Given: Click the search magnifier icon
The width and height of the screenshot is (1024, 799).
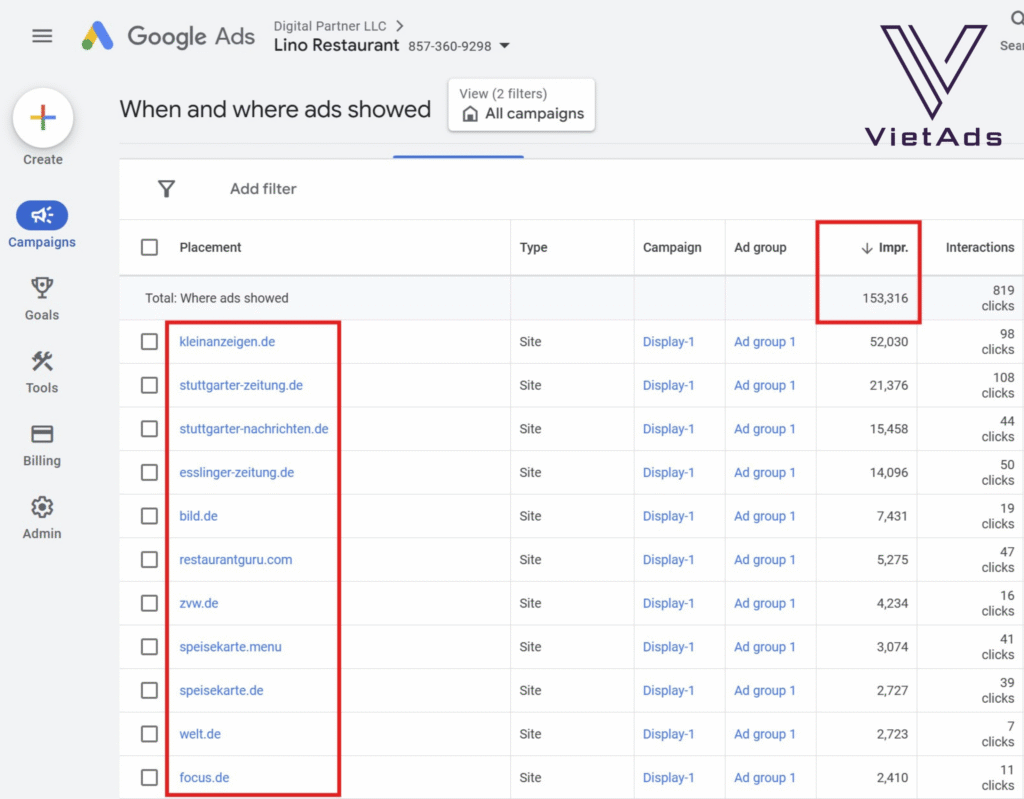Looking at the screenshot, I should point(1017,18).
